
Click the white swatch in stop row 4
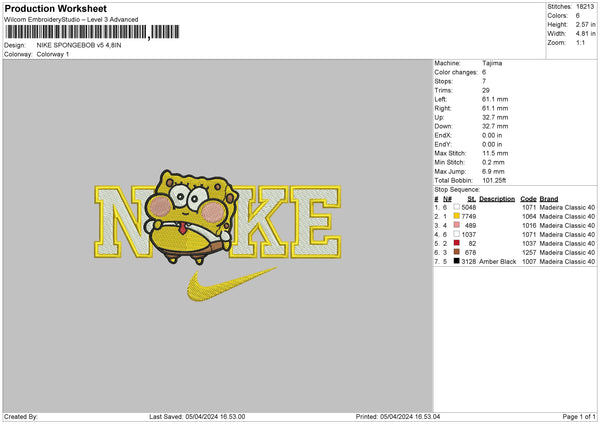click(x=457, y=234)
